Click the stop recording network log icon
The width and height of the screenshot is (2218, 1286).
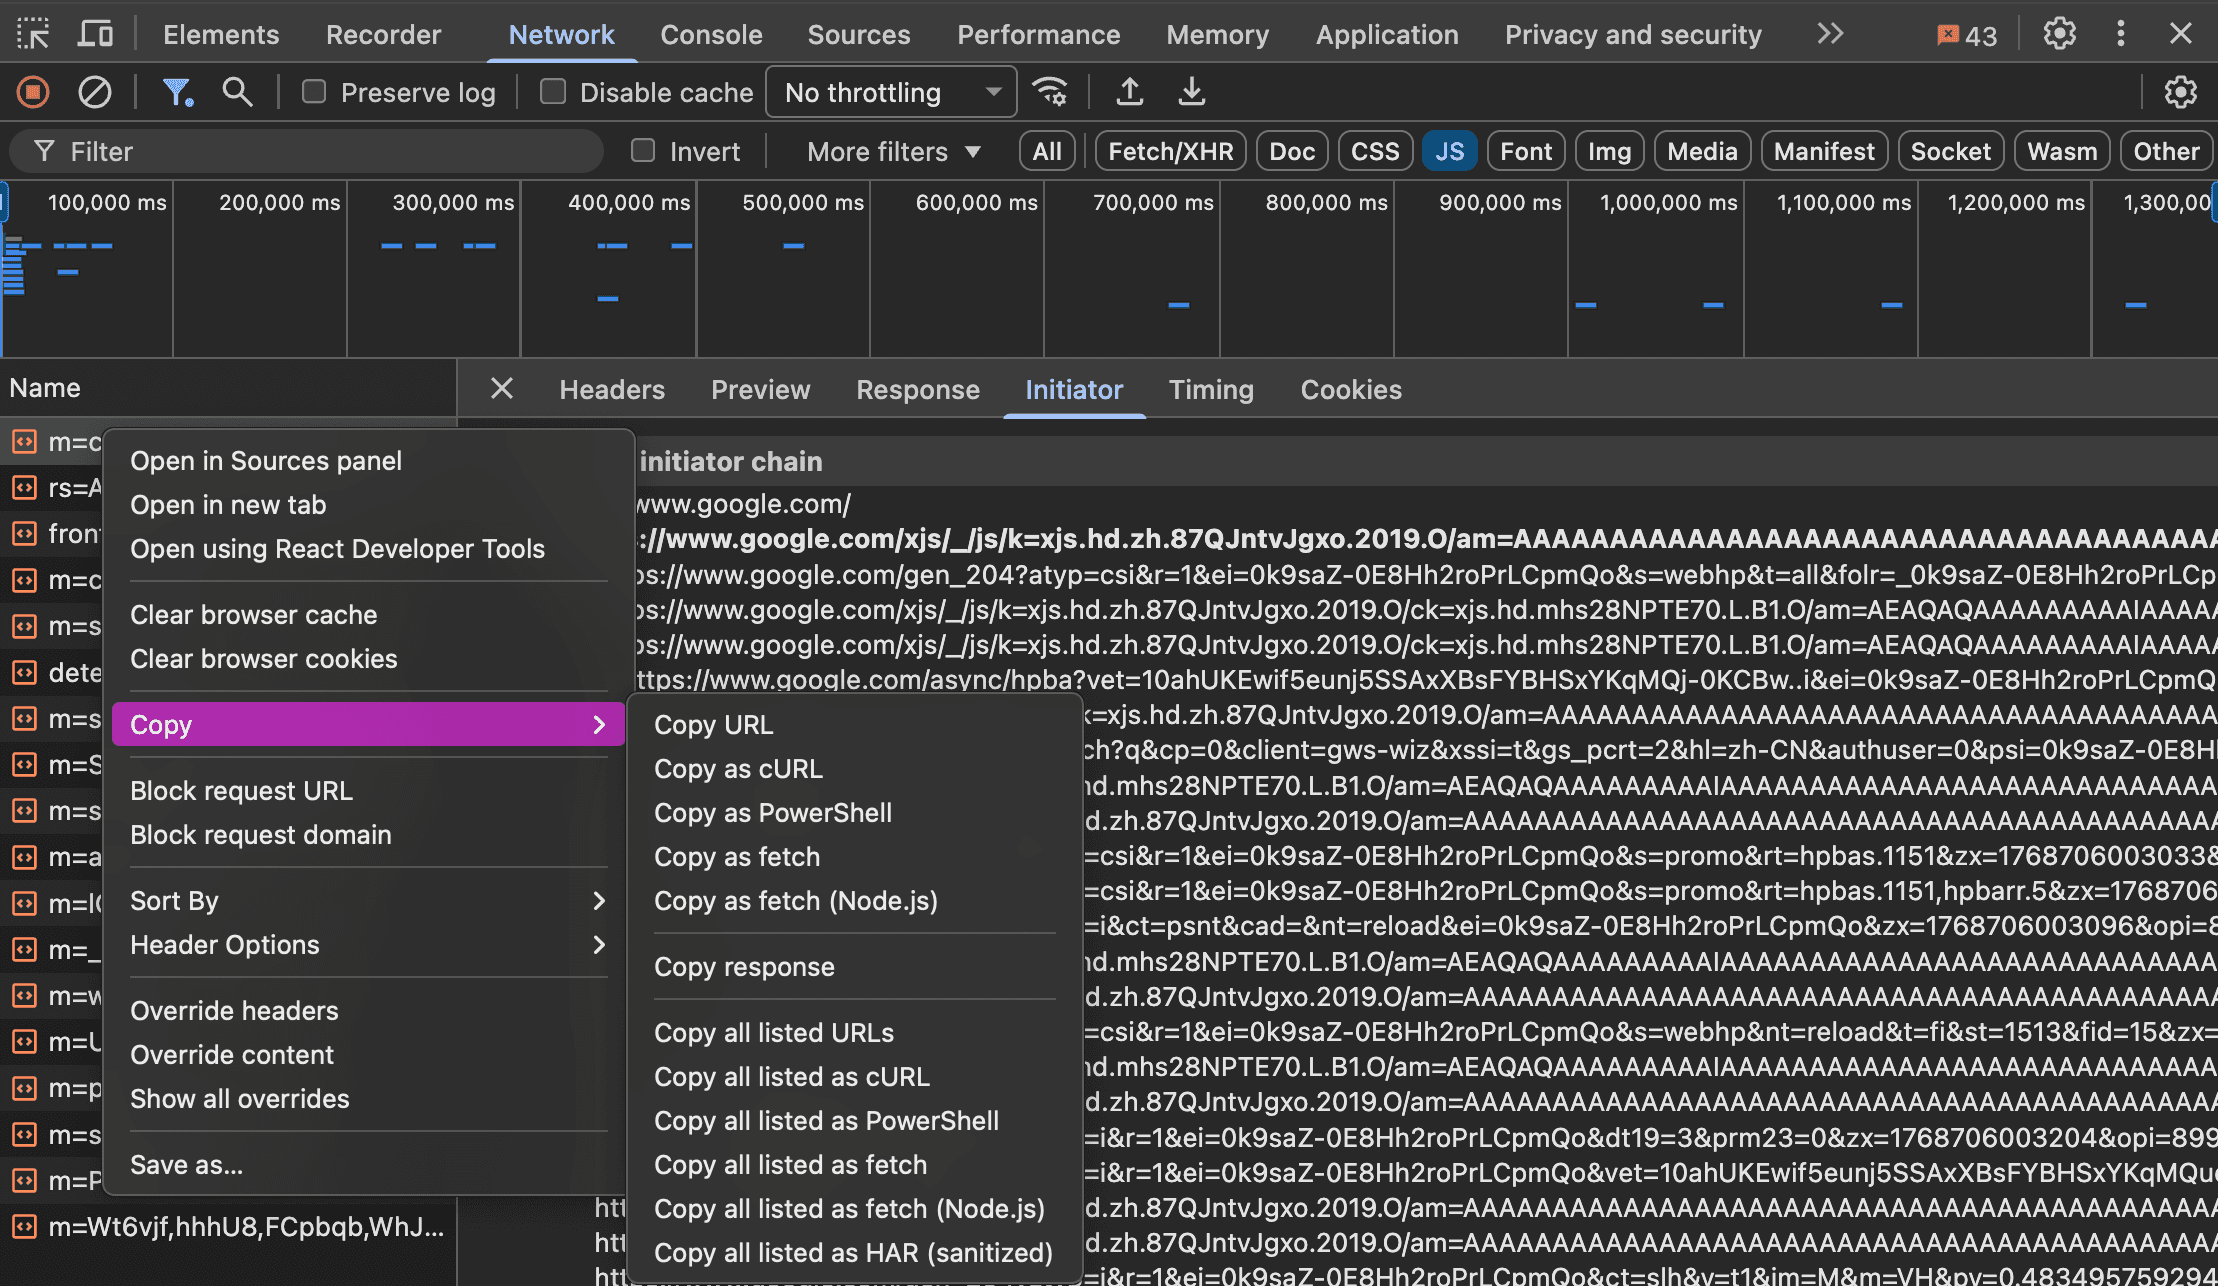point(33,93)
